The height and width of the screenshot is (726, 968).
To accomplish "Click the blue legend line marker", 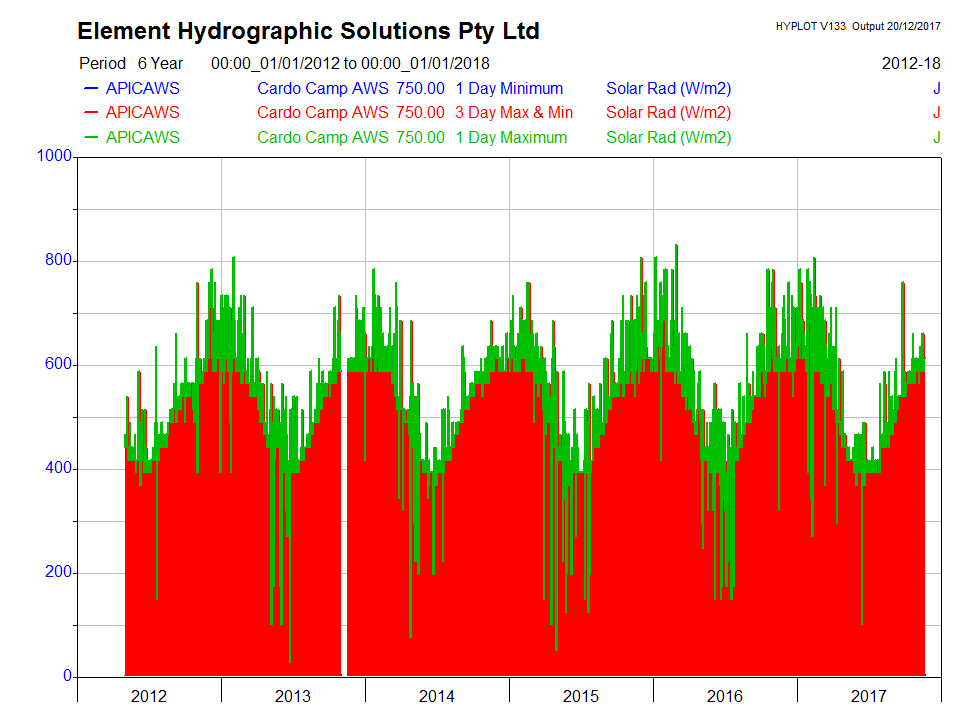I will [91, 88].
